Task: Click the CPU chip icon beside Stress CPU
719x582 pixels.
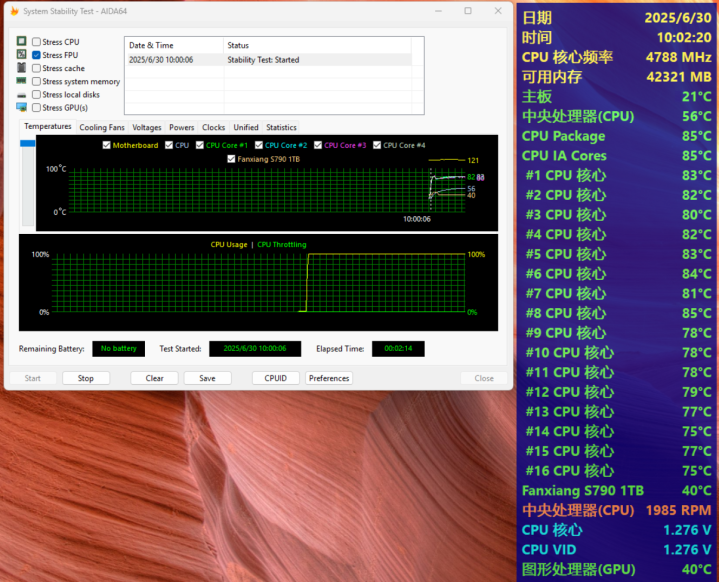Action: 21,42
